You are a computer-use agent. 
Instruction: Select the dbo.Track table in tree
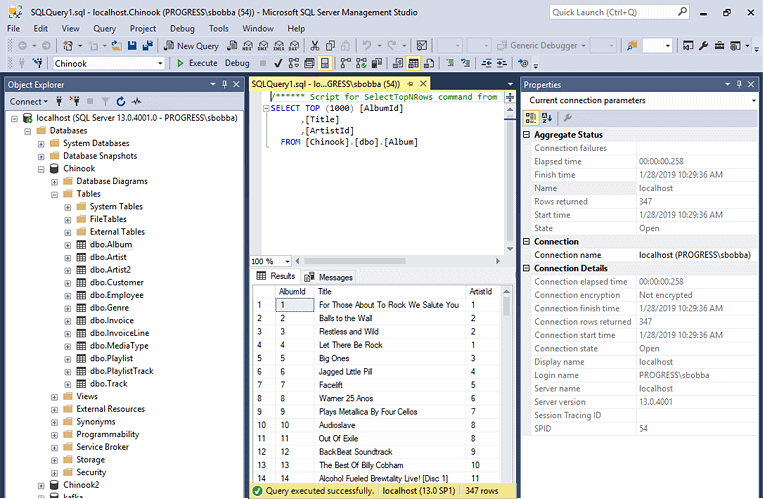click(109, 384)
